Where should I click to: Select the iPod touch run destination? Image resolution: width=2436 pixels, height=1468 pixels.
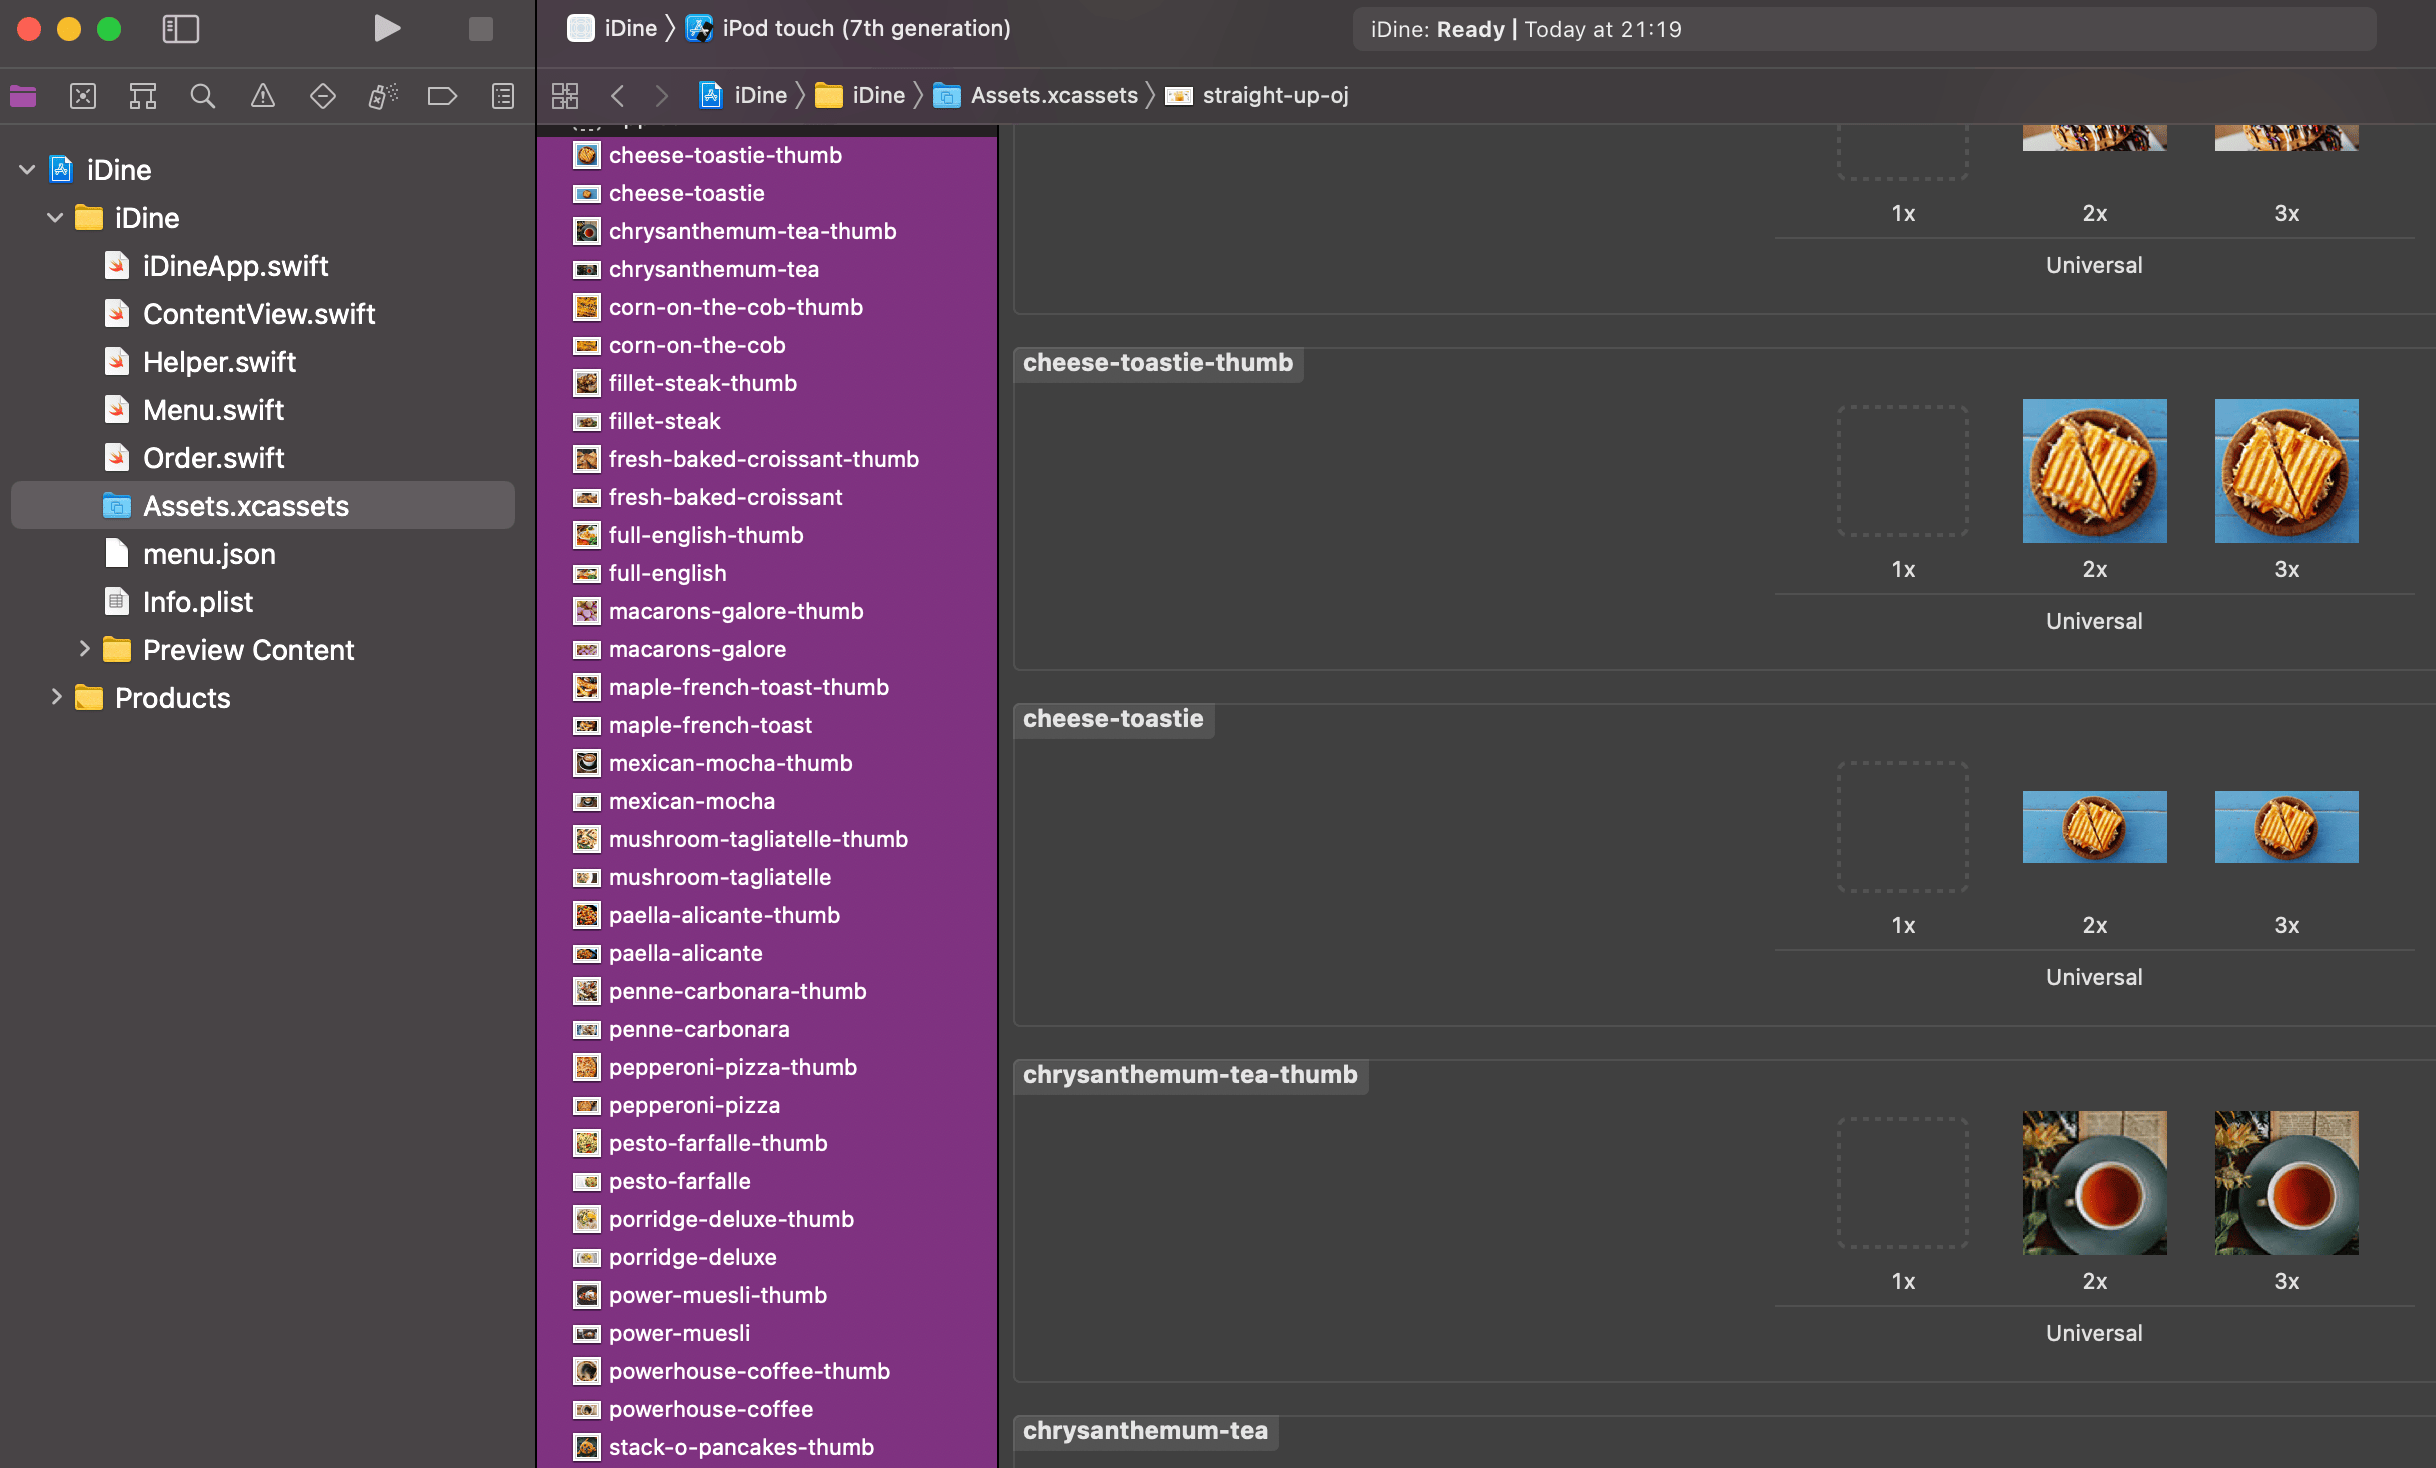(866, 29)
